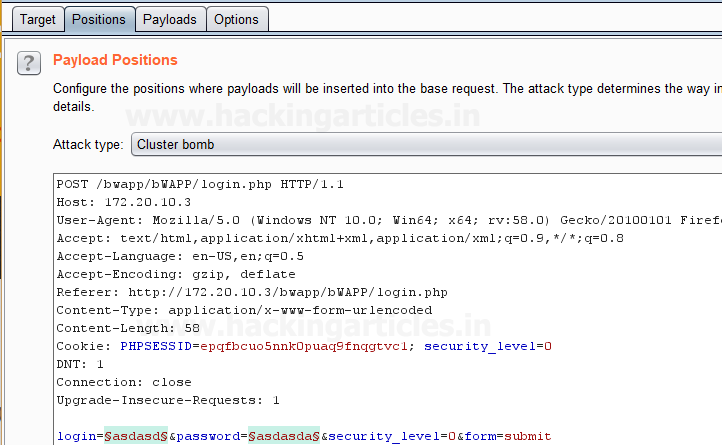The height and width of the screenshot is (445, 722).
Task: Open the Payloads tab
Action: pyautogui.click(x=170, y=19)
